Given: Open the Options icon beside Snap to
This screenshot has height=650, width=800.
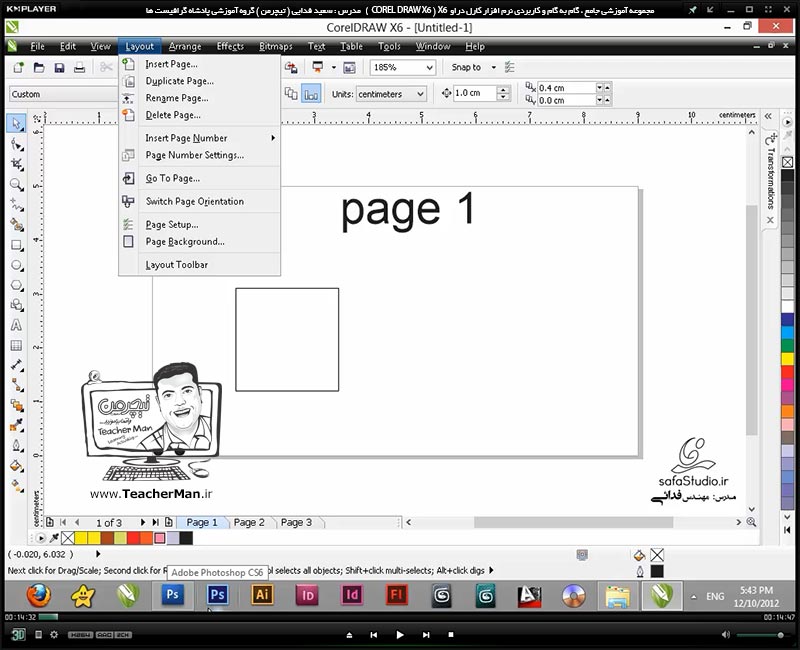Looking at the screenshot, I should tap(509, 67).
